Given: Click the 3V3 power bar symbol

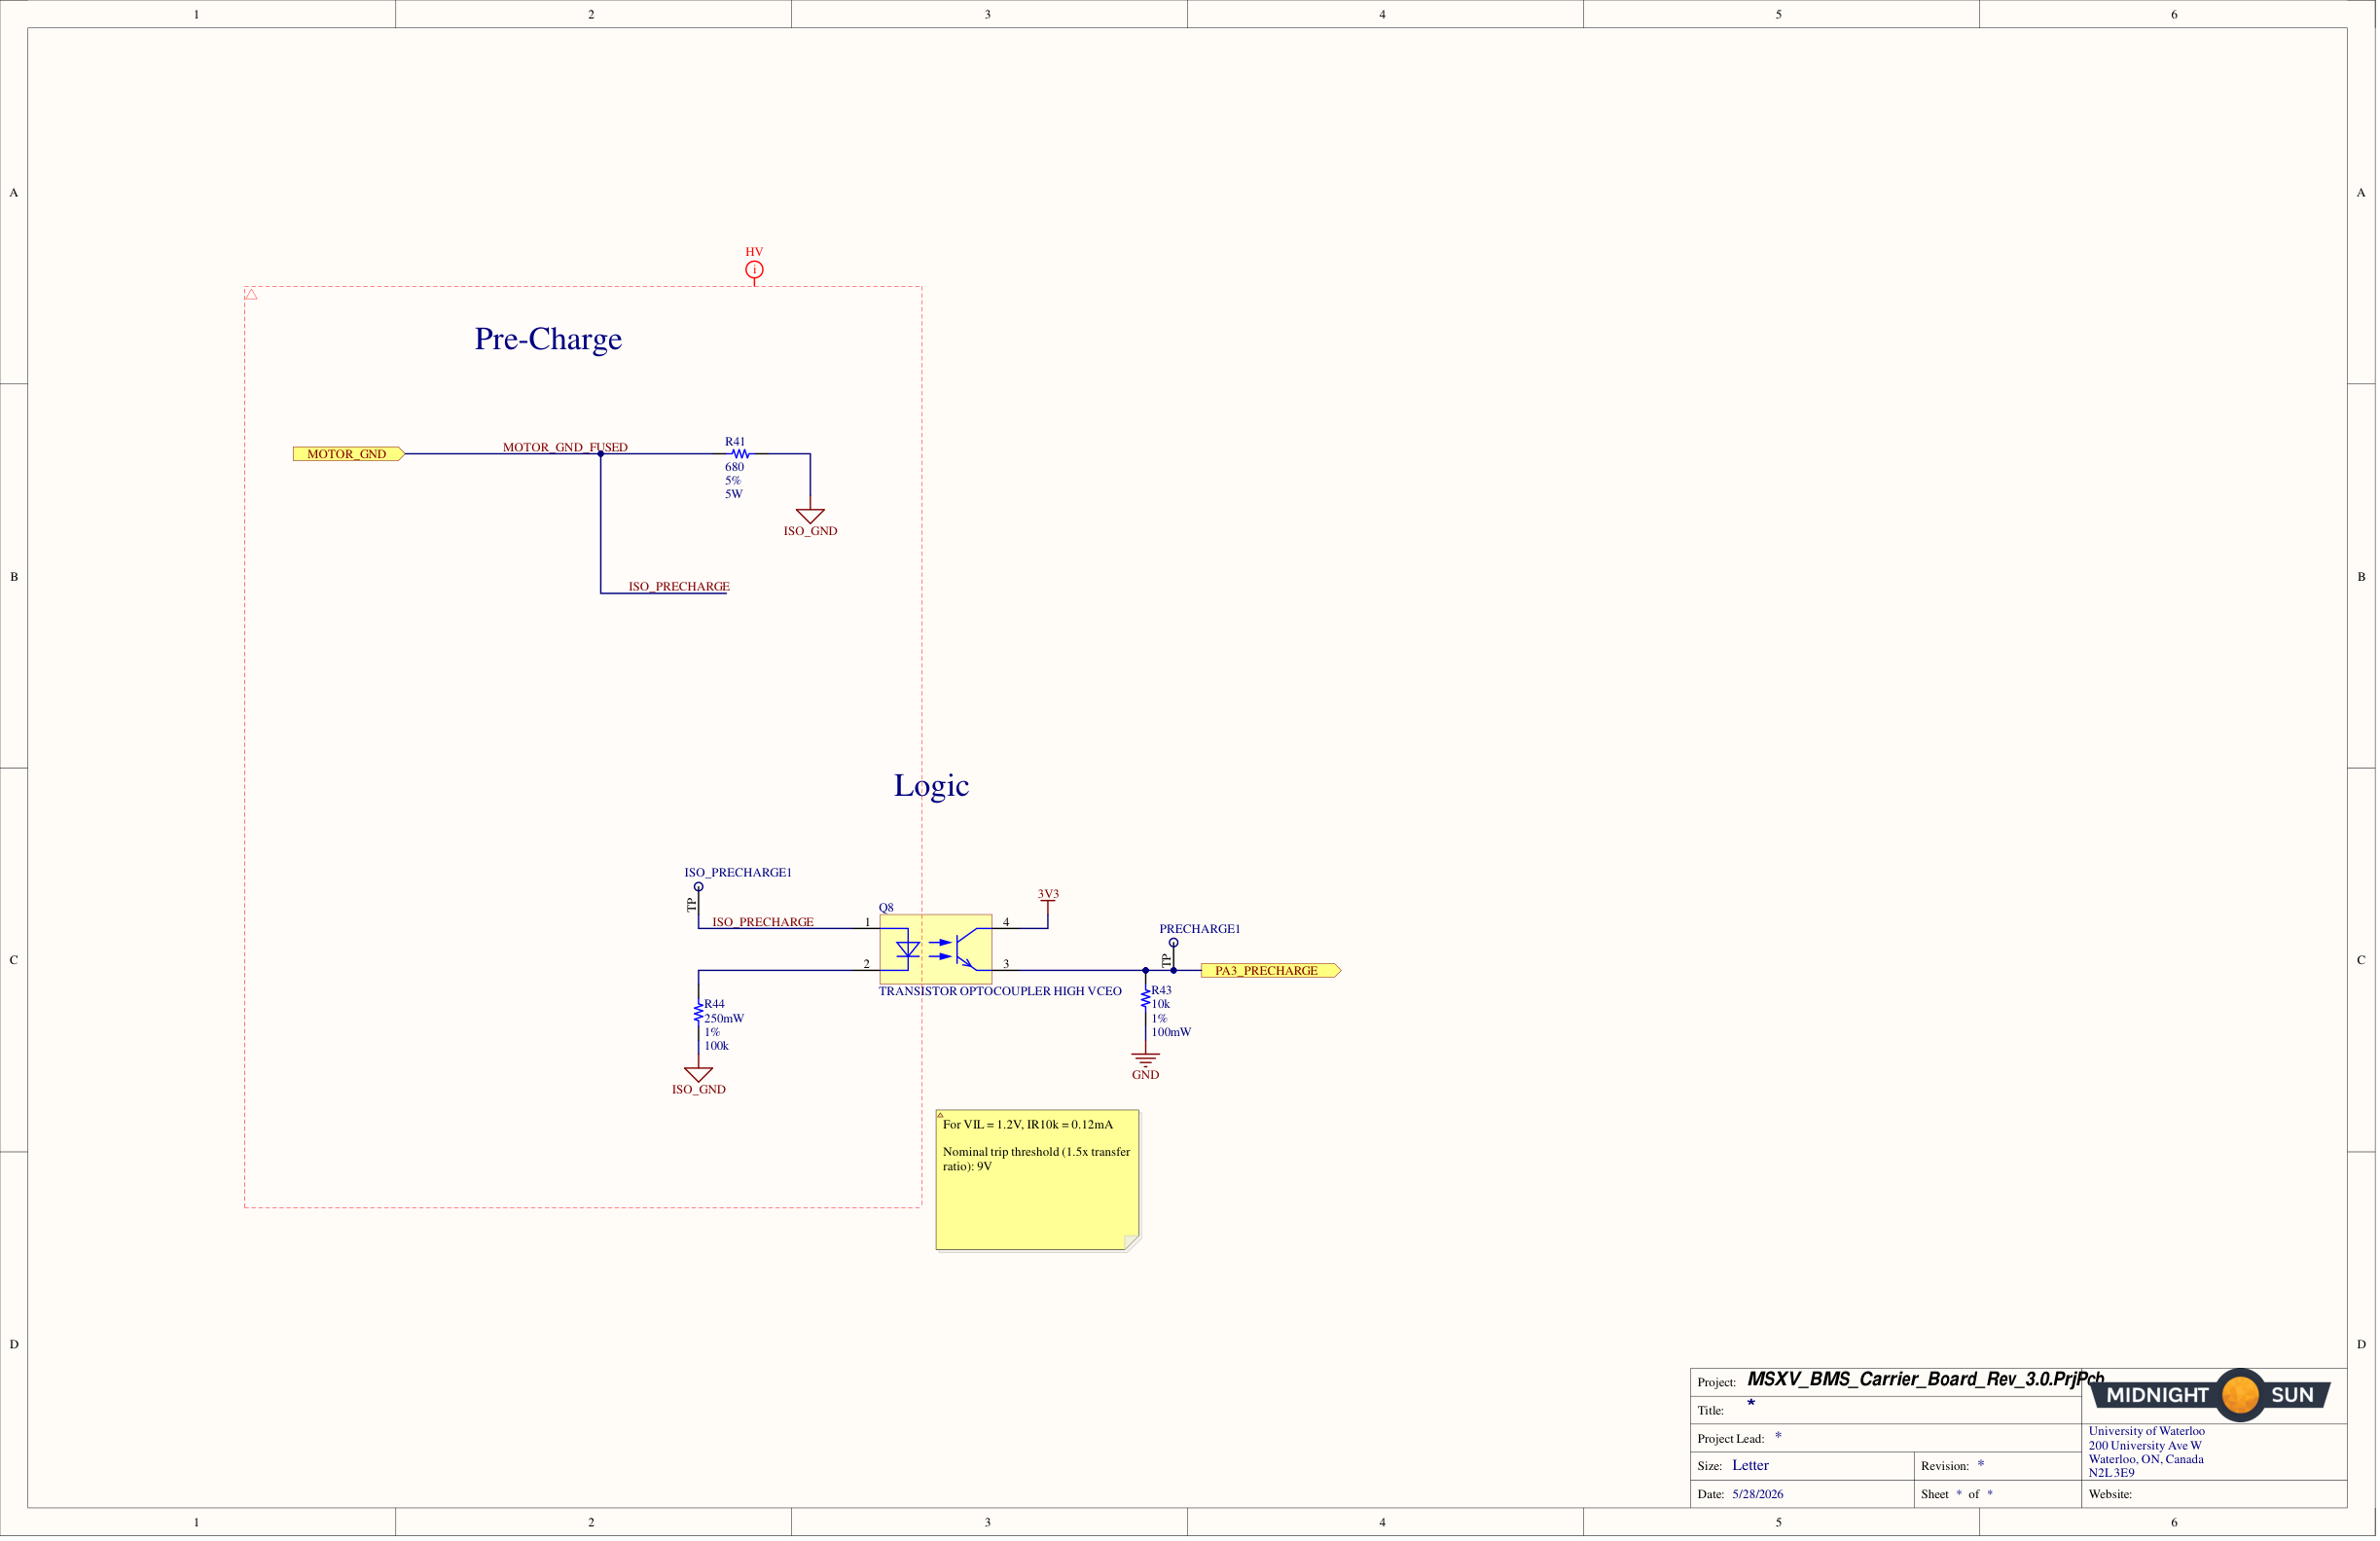Looking at the screenshot, I should pyautogui.click(x=1048, y=901).
